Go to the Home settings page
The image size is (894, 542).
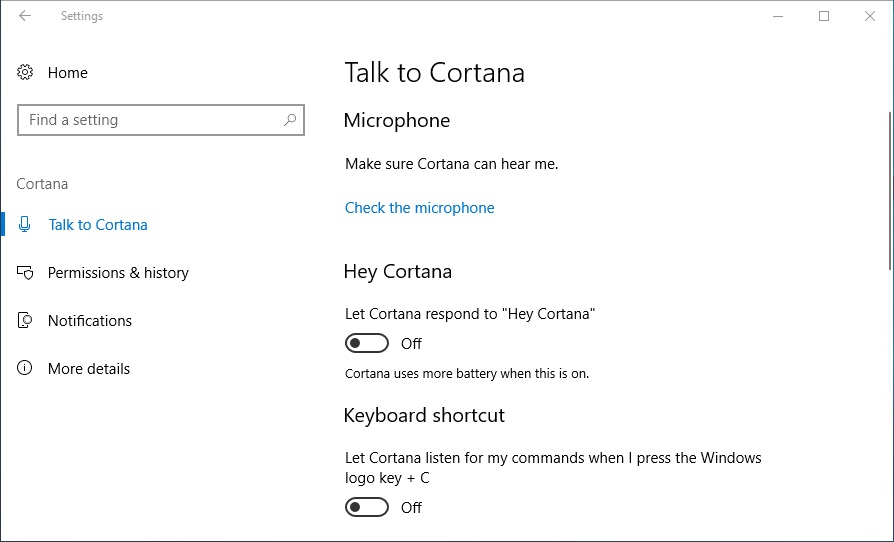[x=67, y=73]
